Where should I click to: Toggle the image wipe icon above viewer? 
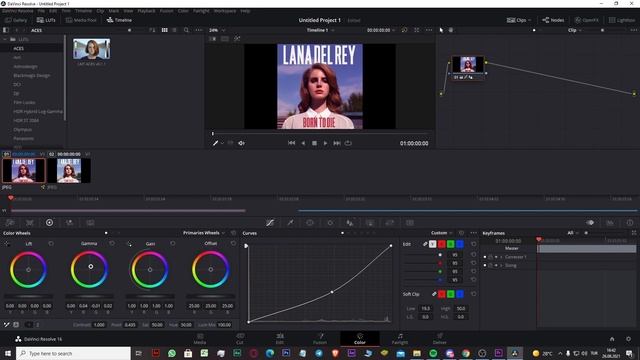pyautogui.click(x=213, y=39)
